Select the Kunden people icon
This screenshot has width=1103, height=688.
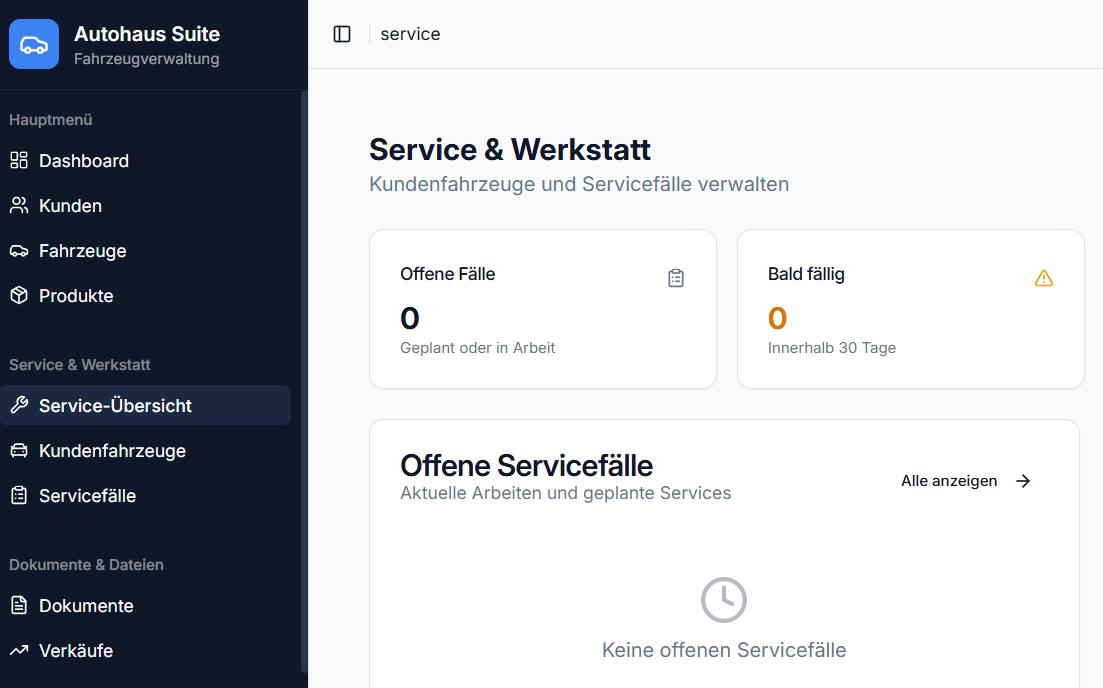(x=20, y=205)
